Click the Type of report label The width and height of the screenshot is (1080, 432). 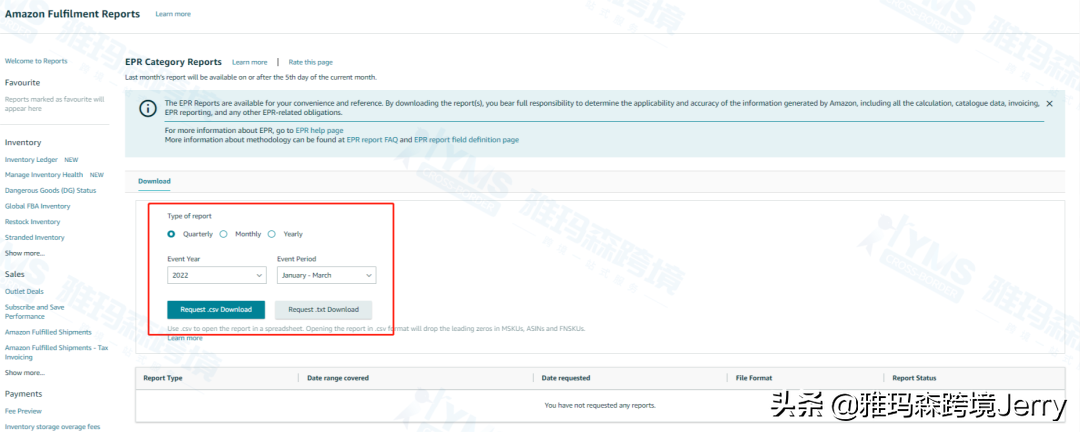189,216
